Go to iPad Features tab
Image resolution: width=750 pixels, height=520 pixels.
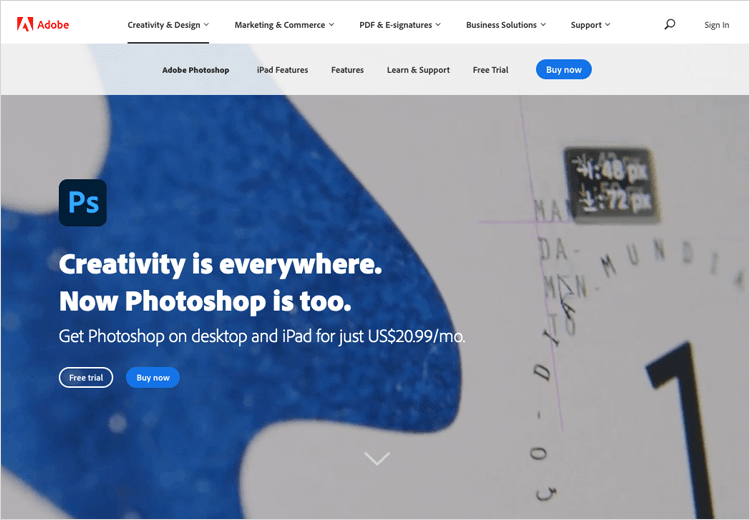pos(282,70)
